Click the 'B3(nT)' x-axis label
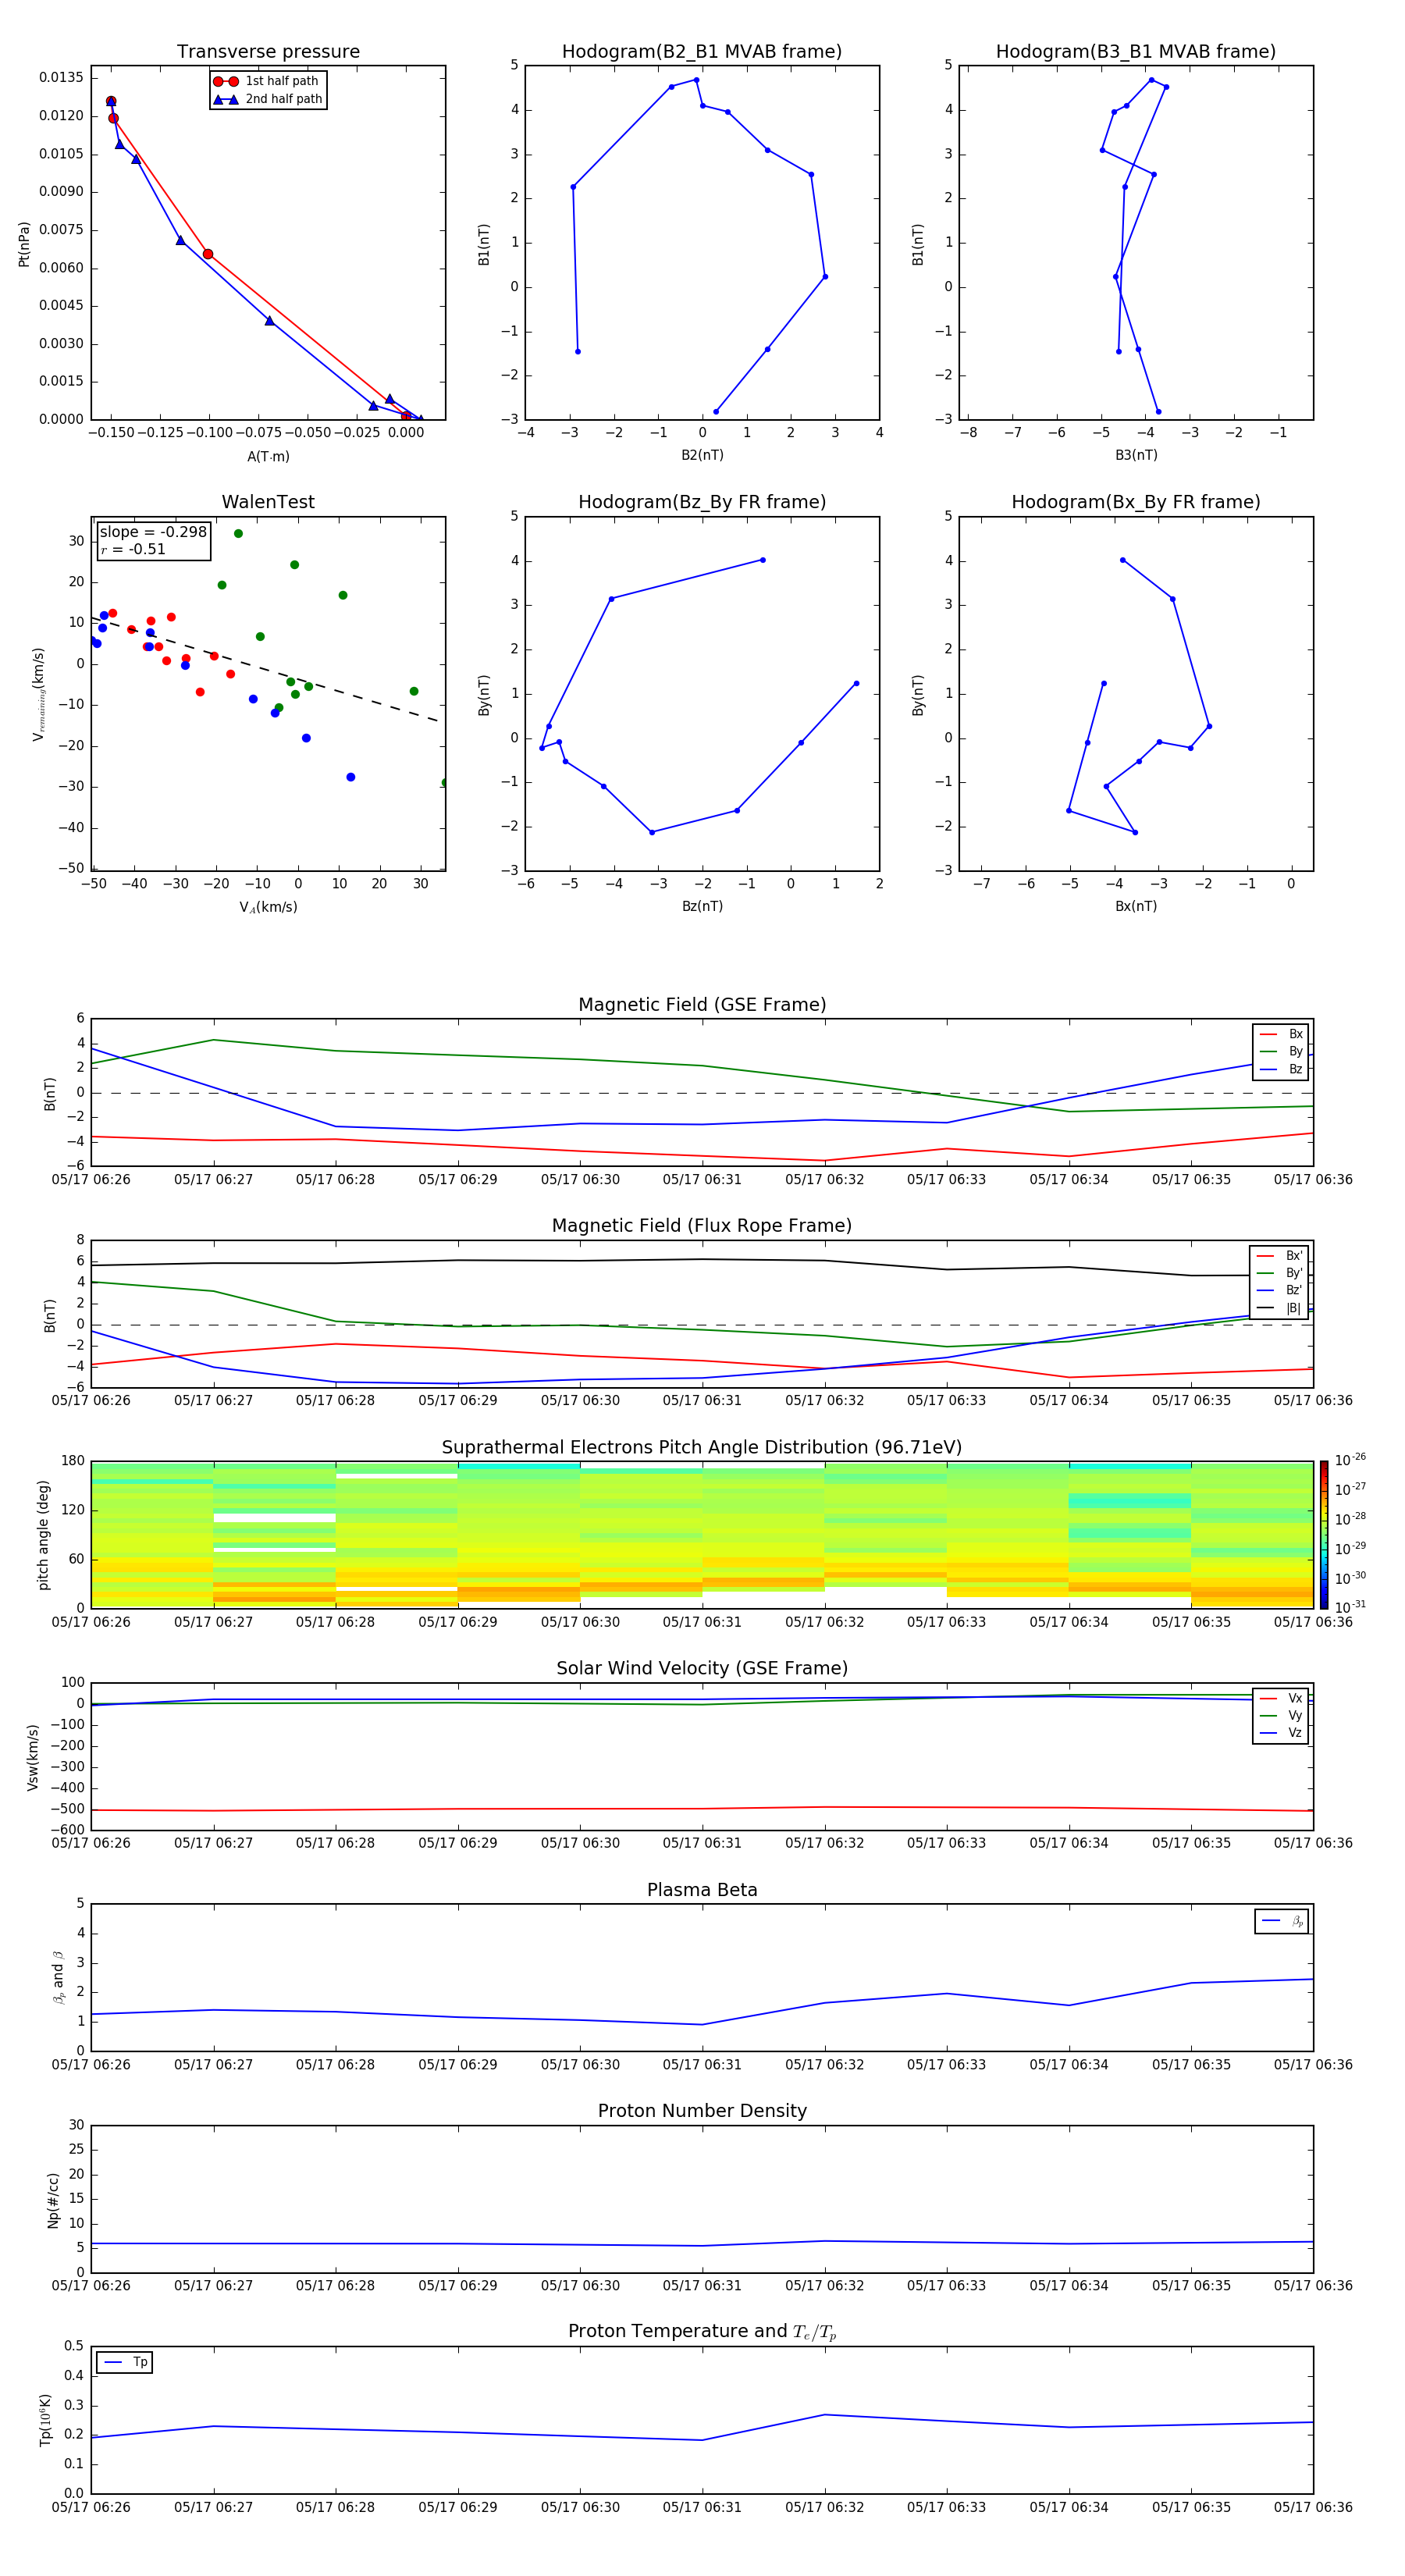 (x=1136, y=455)
